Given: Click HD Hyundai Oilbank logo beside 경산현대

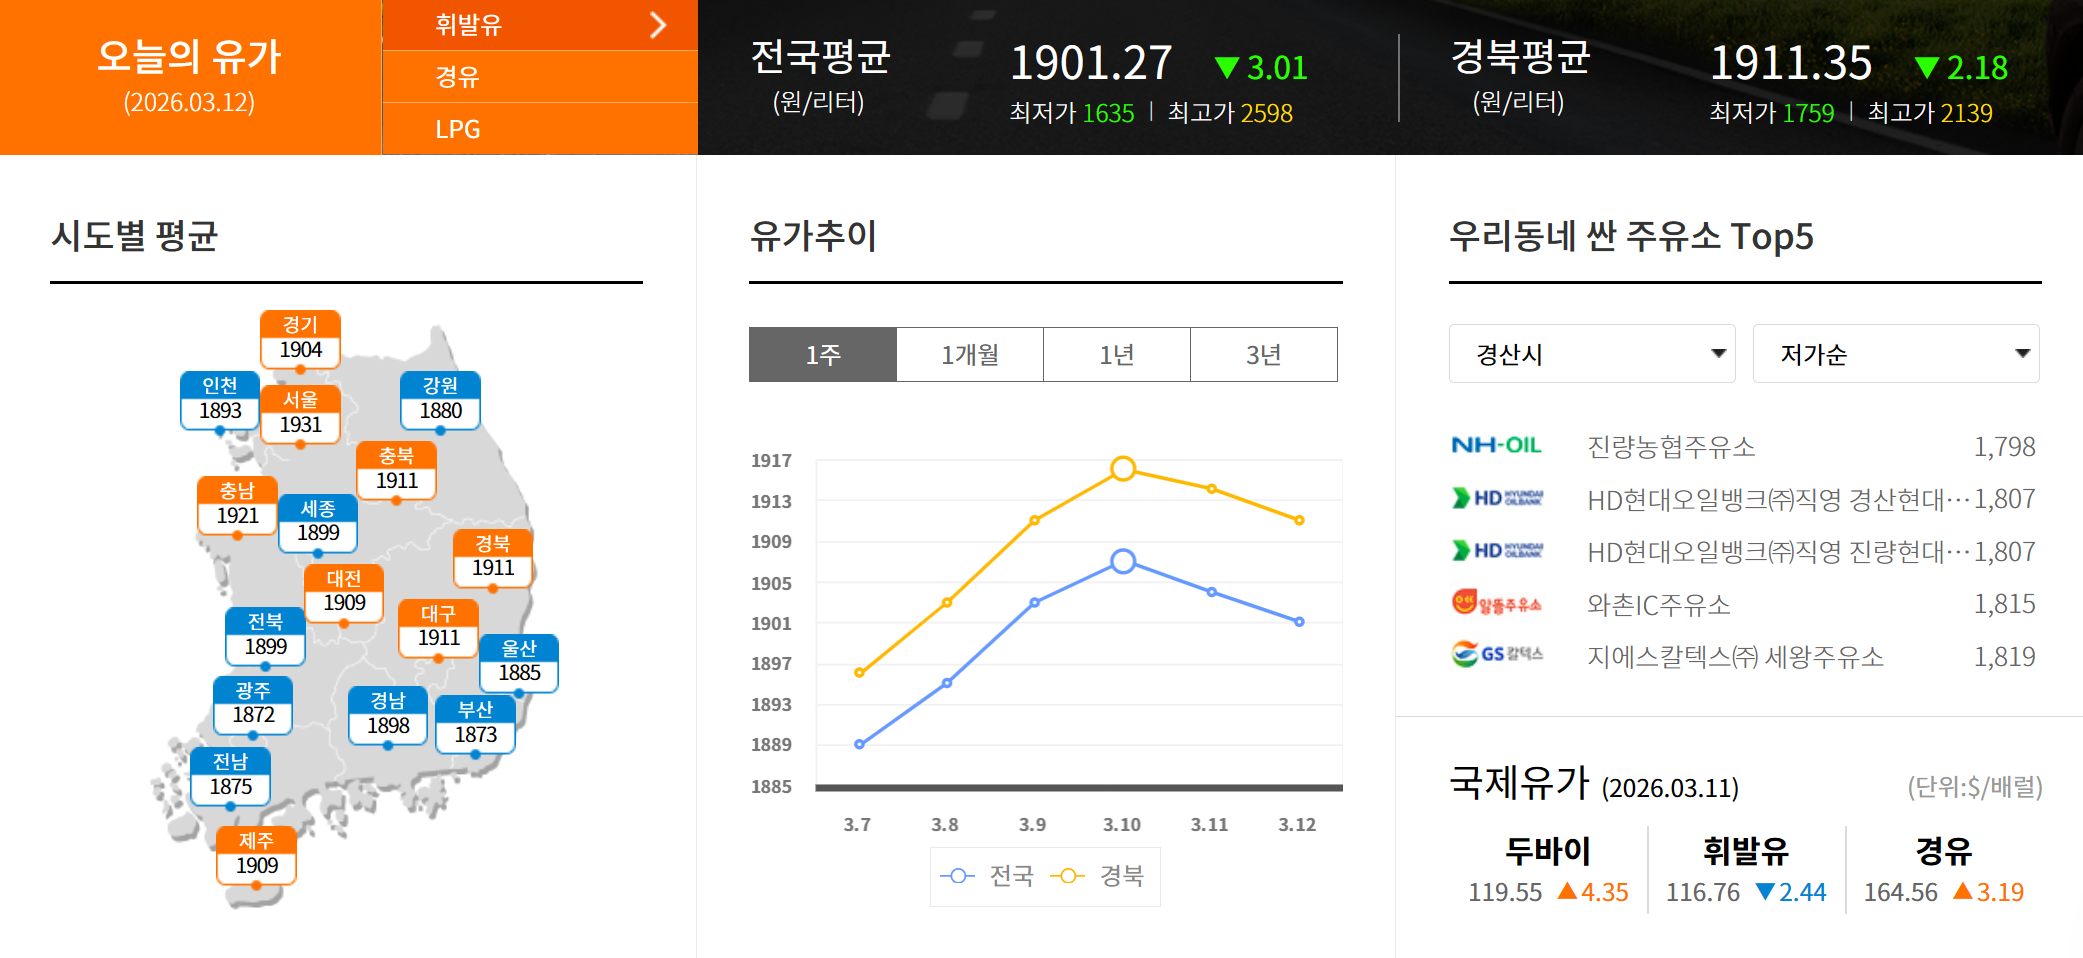Looking at the screenshot, I should click(1497, 498).
